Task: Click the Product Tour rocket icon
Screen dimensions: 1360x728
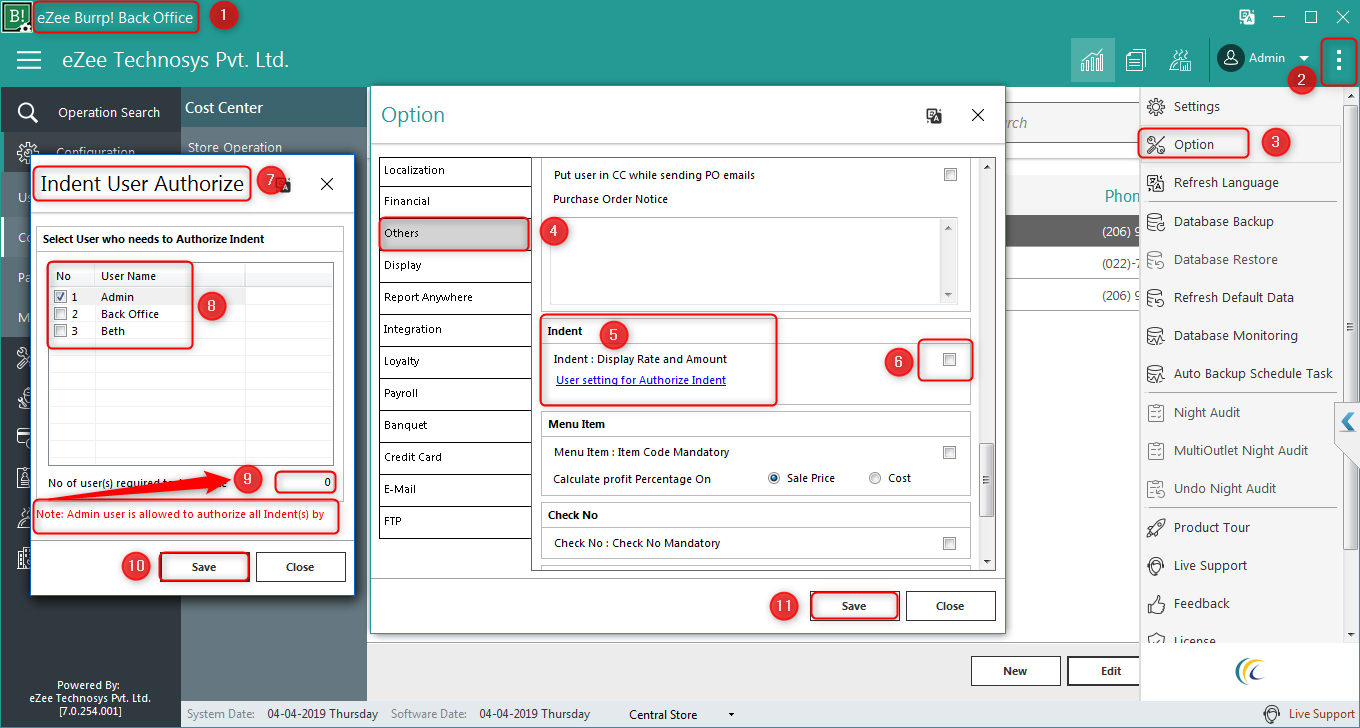Action: (x=1156, y=527)
